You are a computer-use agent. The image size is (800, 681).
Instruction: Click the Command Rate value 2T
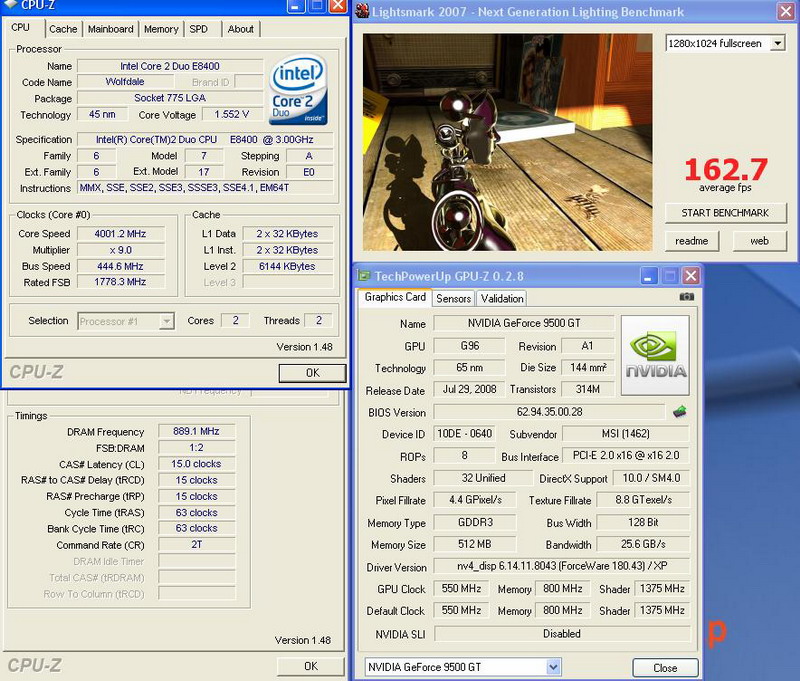pos(196,544)
